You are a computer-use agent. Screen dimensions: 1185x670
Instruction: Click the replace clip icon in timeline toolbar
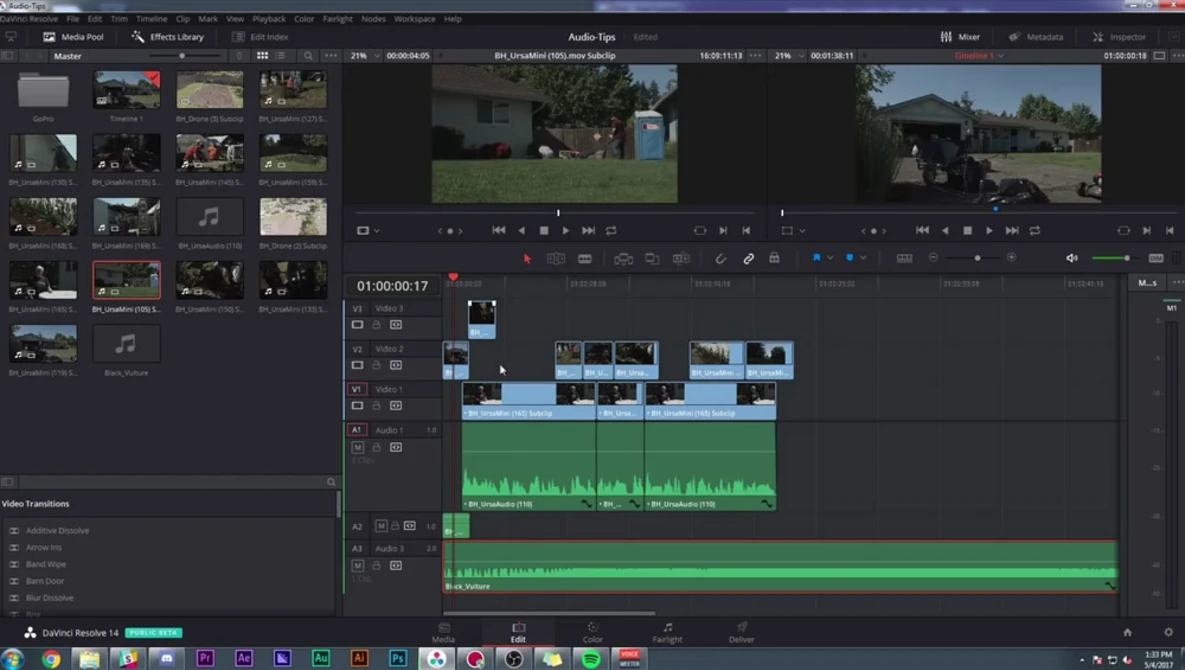coord(681,258)
